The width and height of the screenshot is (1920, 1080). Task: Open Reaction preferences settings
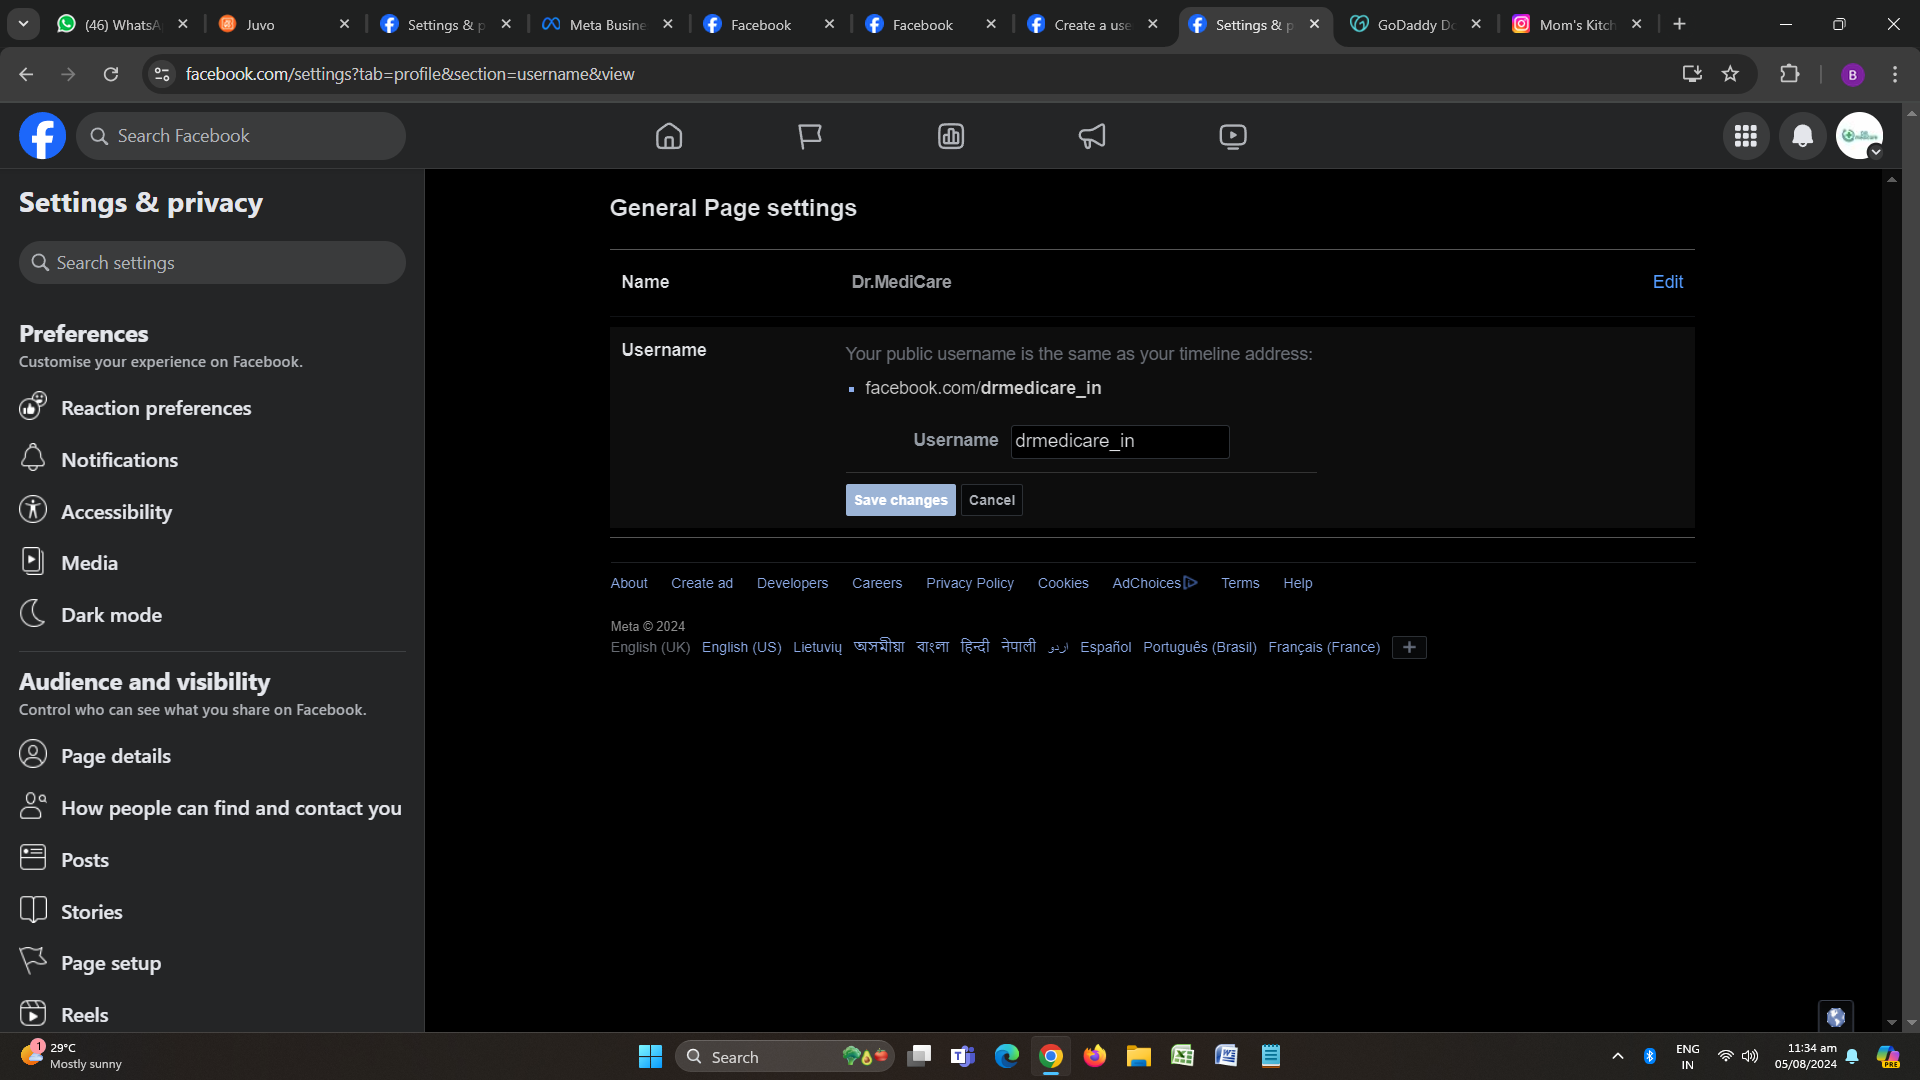tap(155, 407)
